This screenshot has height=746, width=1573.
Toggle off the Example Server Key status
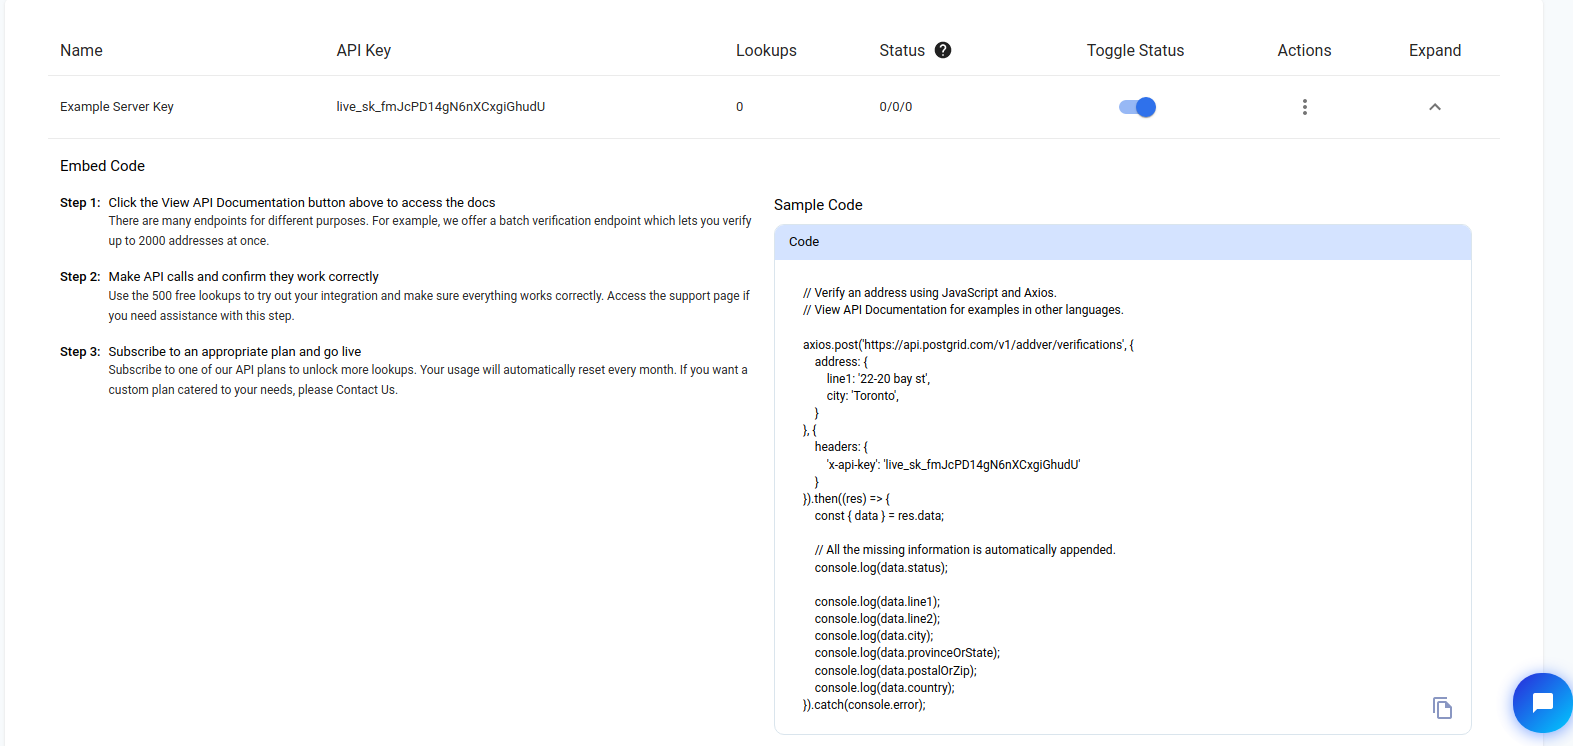[x=1137, y=107]
